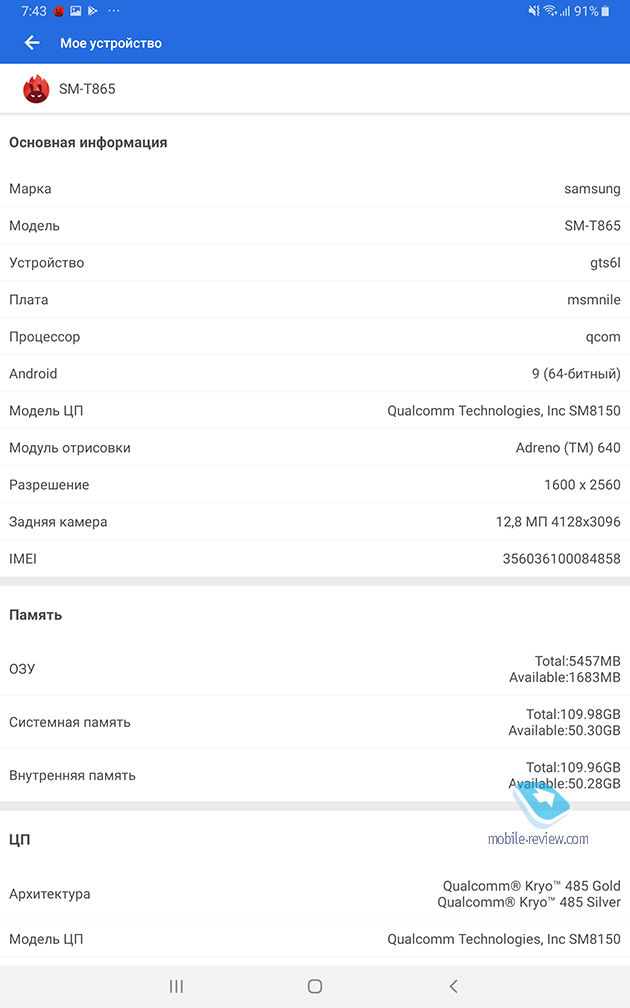Tap the system back chevron button
Viewport: 630px width, 1008px height.
pyautogui.click(x=453, y=986)
